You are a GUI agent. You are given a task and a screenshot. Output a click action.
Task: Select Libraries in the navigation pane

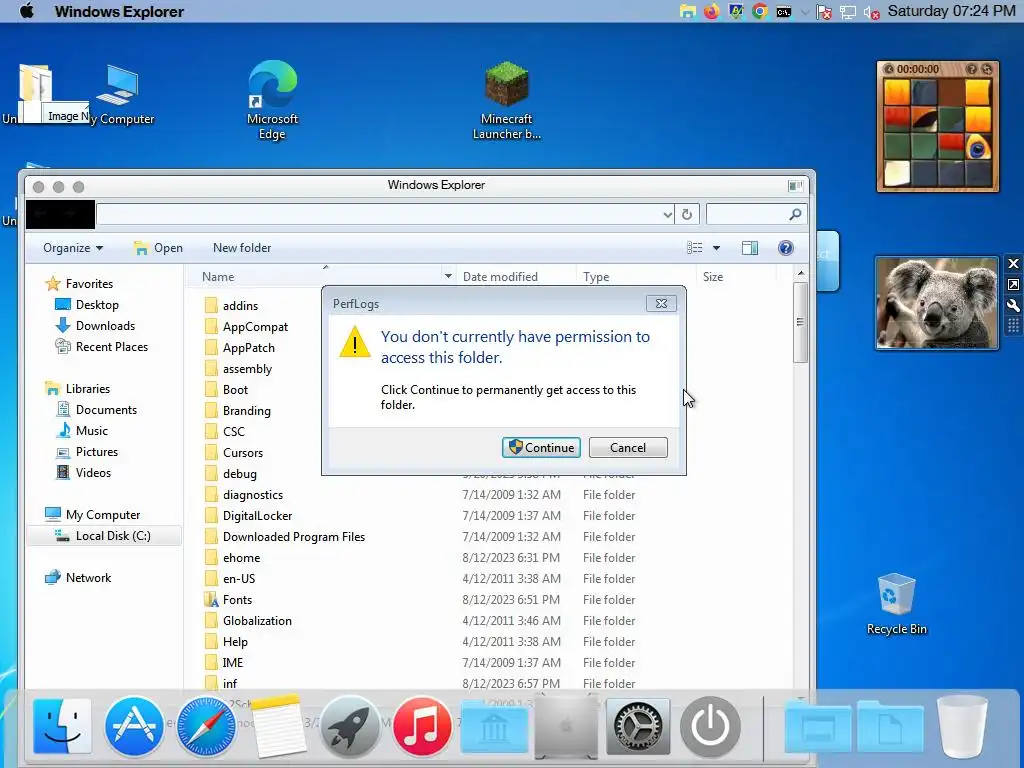tap(78, 389)
